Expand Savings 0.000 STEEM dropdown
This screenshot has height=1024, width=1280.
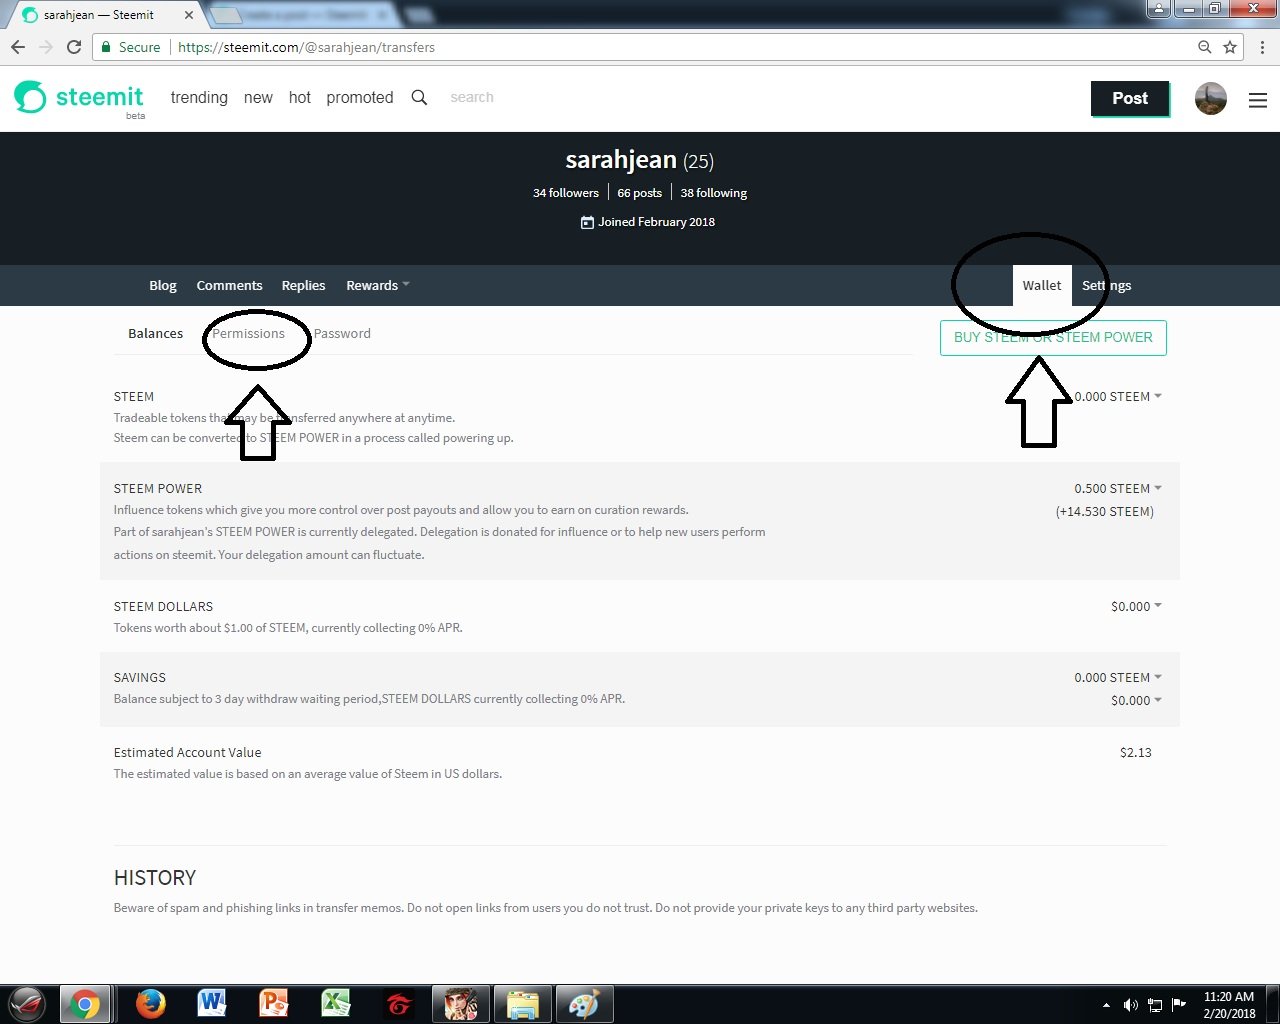[1118, 677]
